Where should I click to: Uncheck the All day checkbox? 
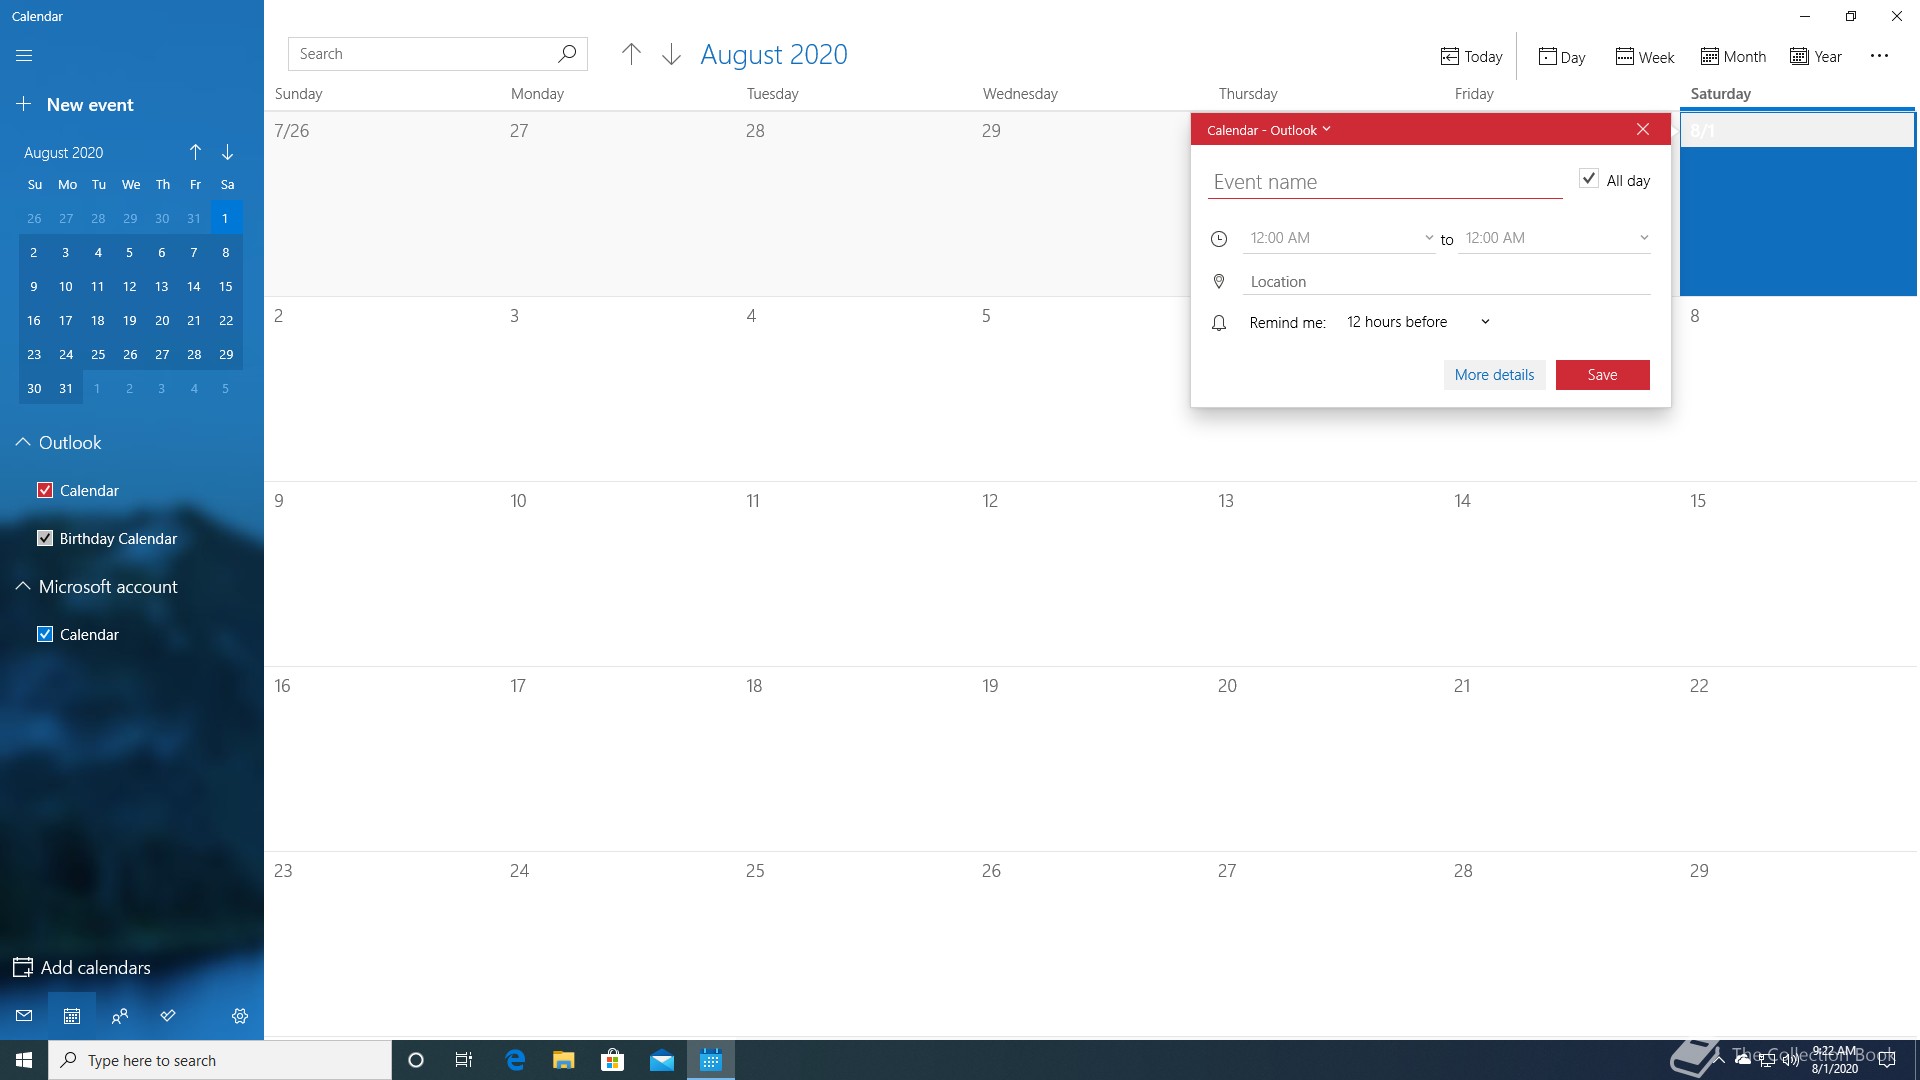(1588, 179)
